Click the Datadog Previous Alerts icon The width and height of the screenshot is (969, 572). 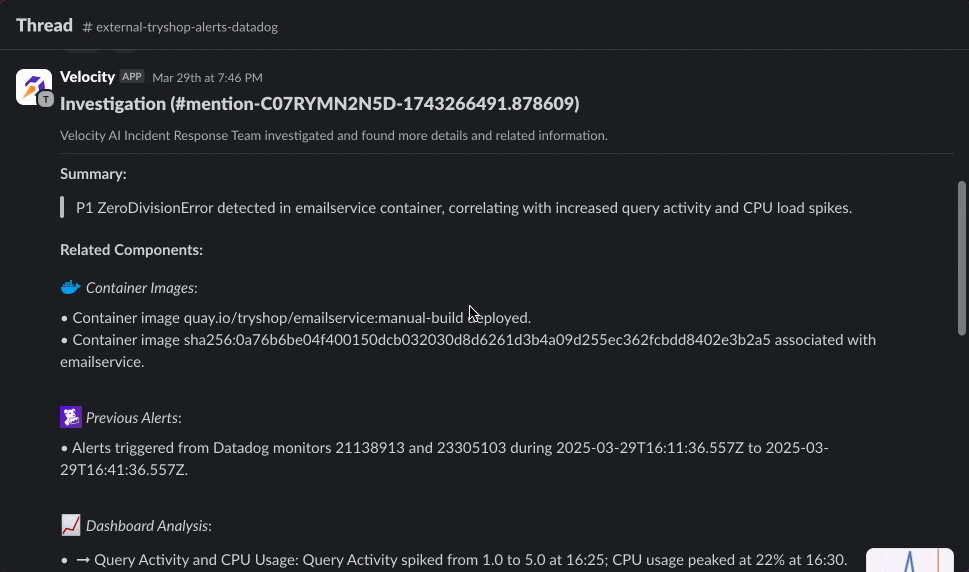(70, 417)
